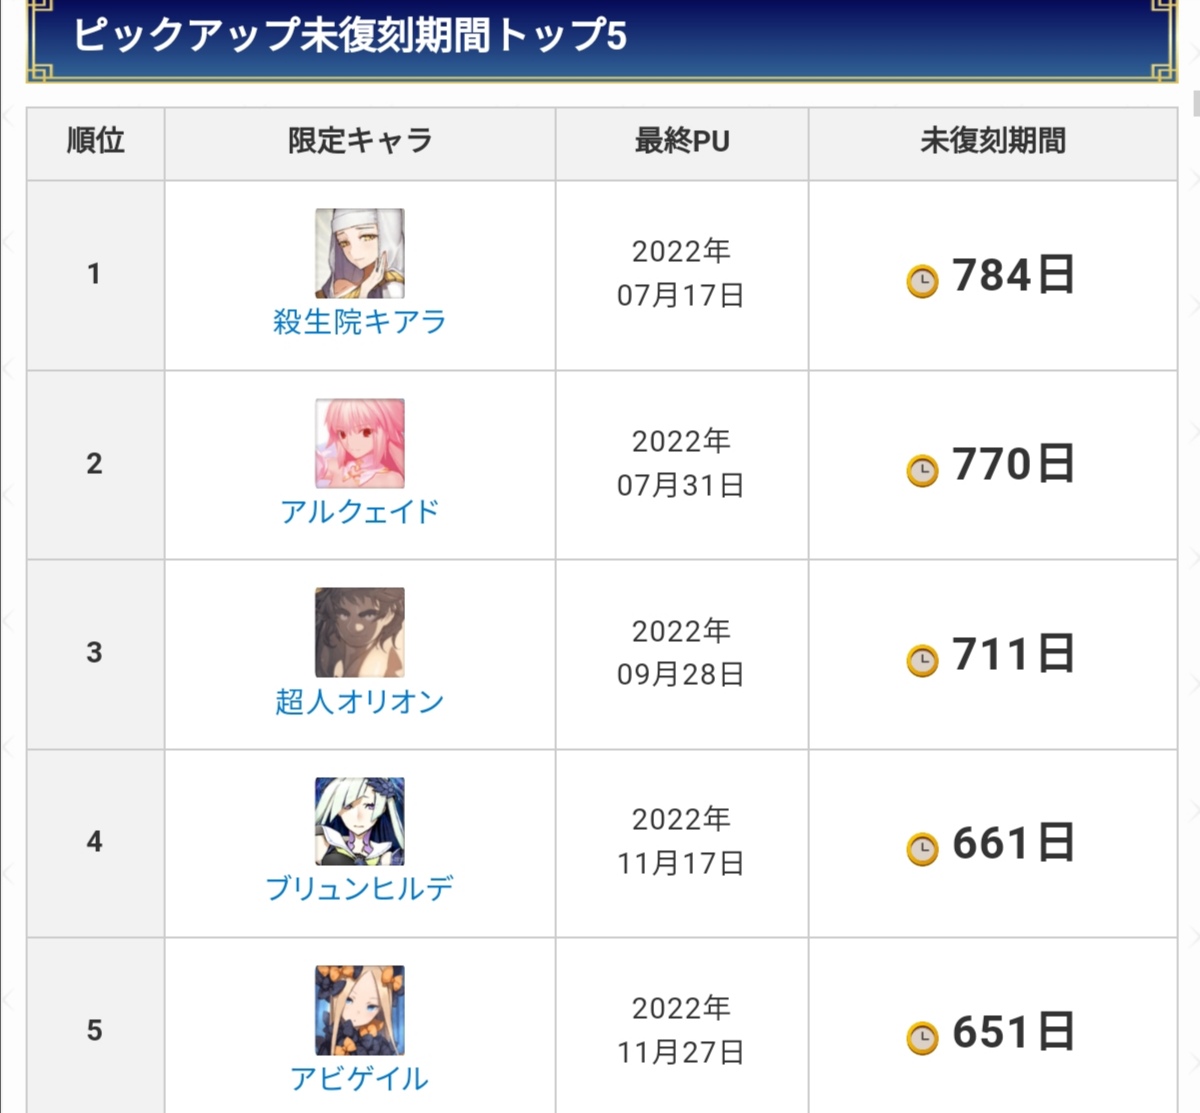The height and width of the screenshot is (1113, 1200).
Task: Click the 殺生院キアラ character portrait
Action: (x=360, y=253)
